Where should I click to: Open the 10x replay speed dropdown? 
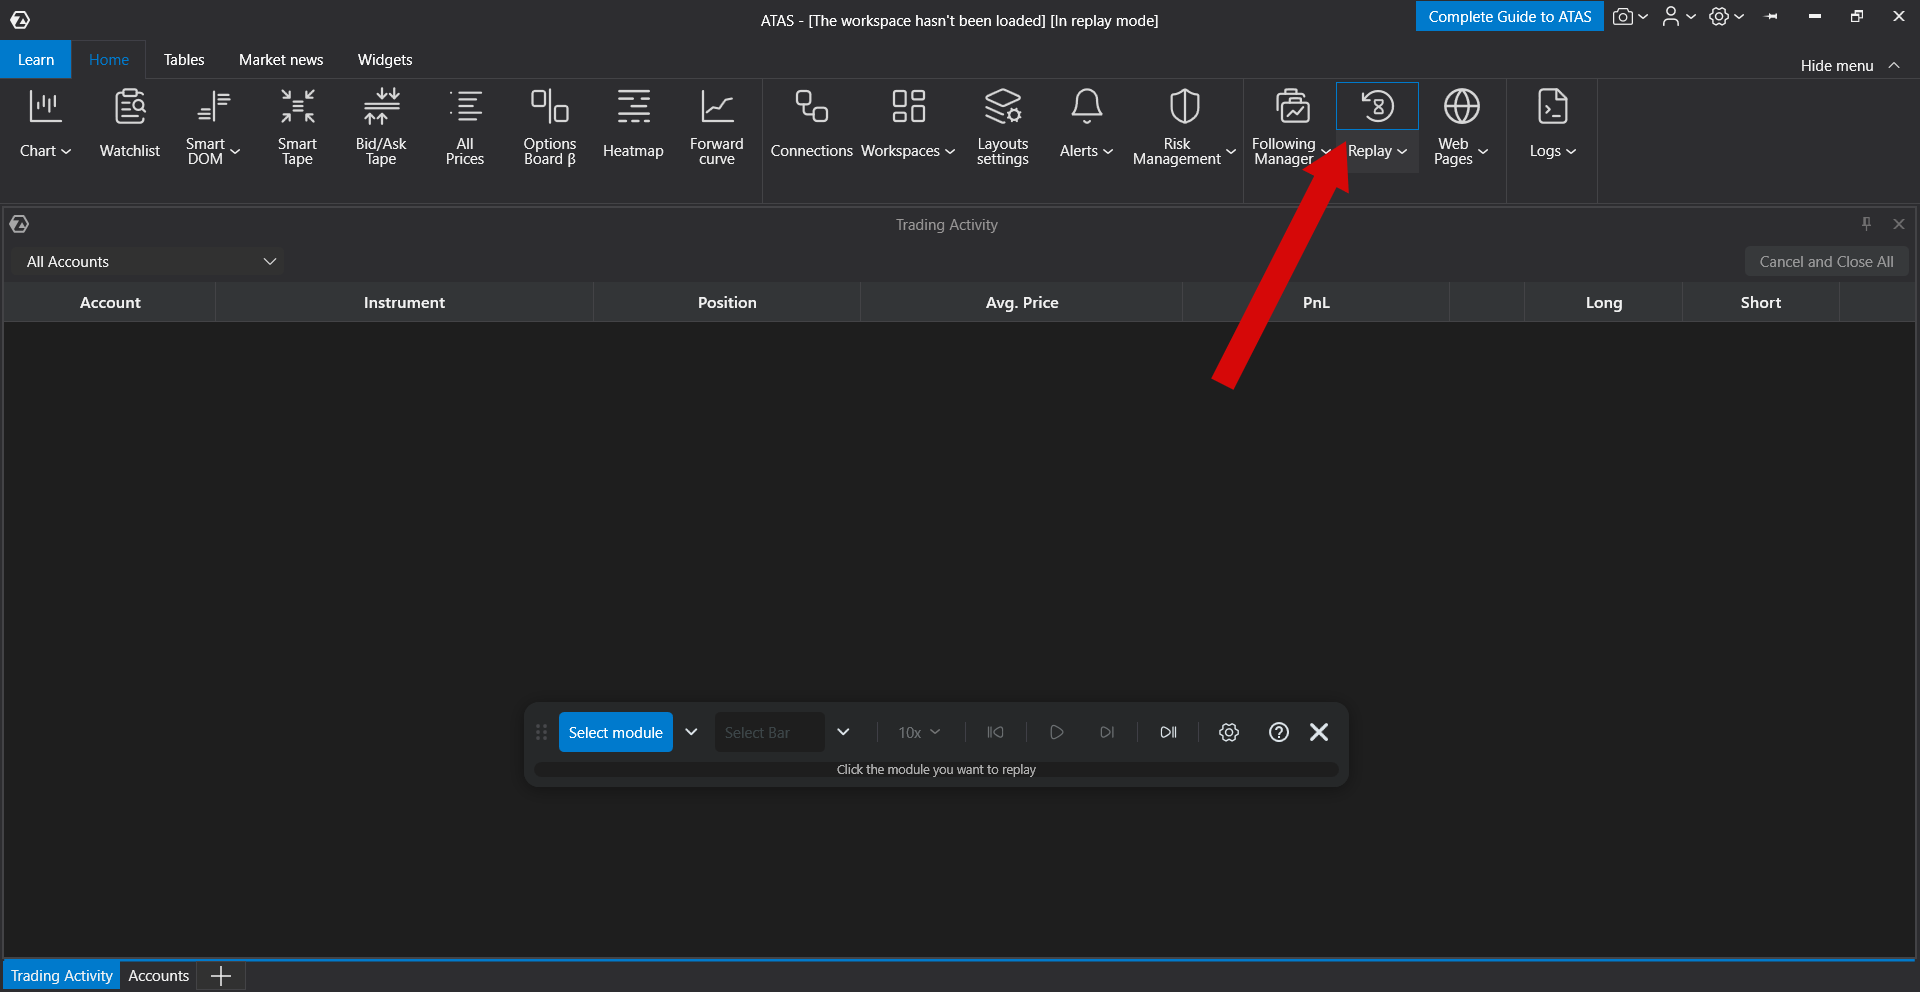tap(919, 732)
